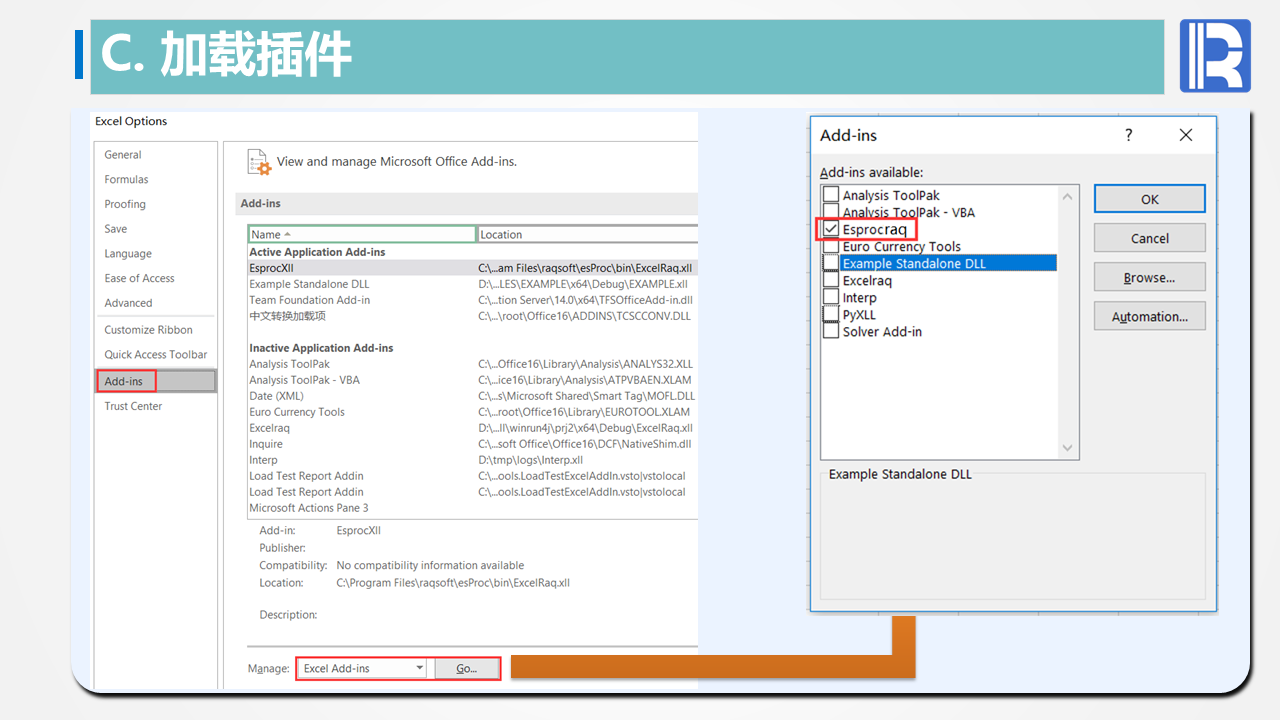
Task: Click the blue R logo icon
Action: coord(1215,56)
